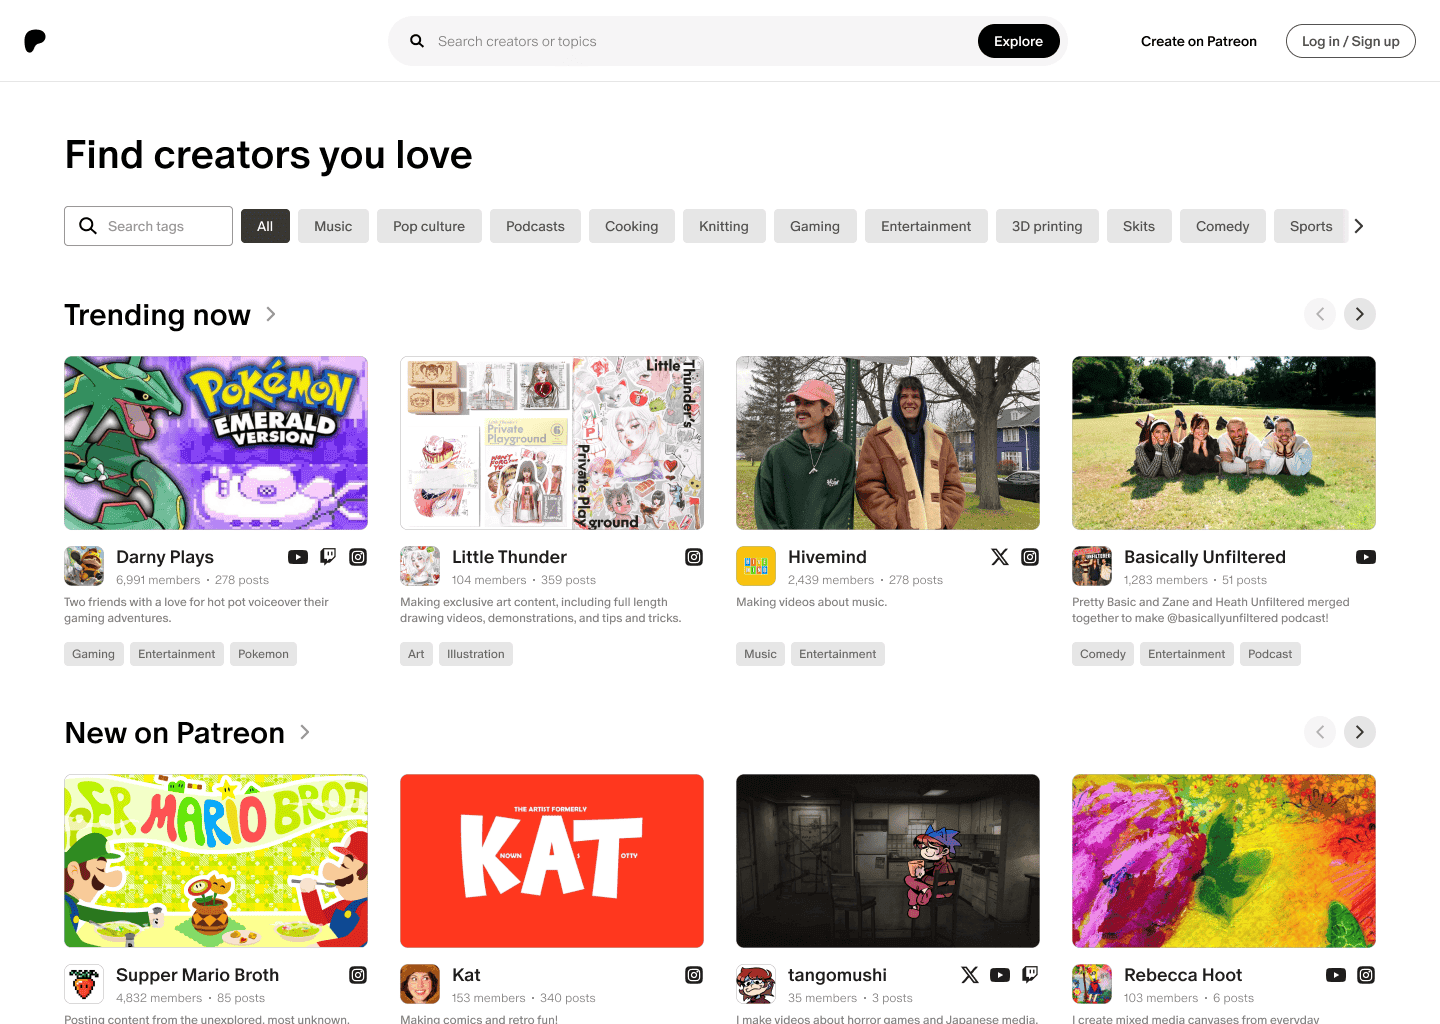
Task: Click the Patreon logo icon
Action: tap(35, 41)
